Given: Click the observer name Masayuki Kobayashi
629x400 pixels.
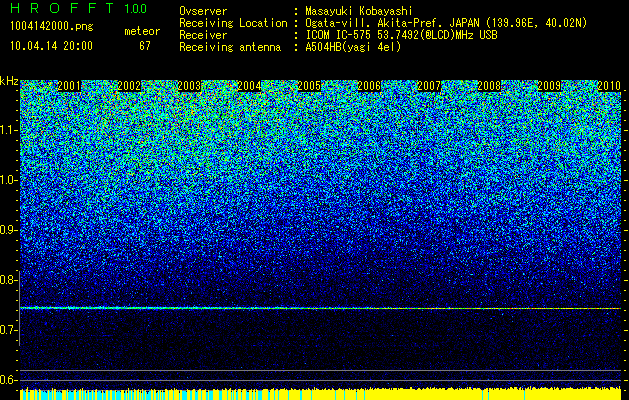Looking at the screenshot, I should pyautogui.click(x=358, y=11).
